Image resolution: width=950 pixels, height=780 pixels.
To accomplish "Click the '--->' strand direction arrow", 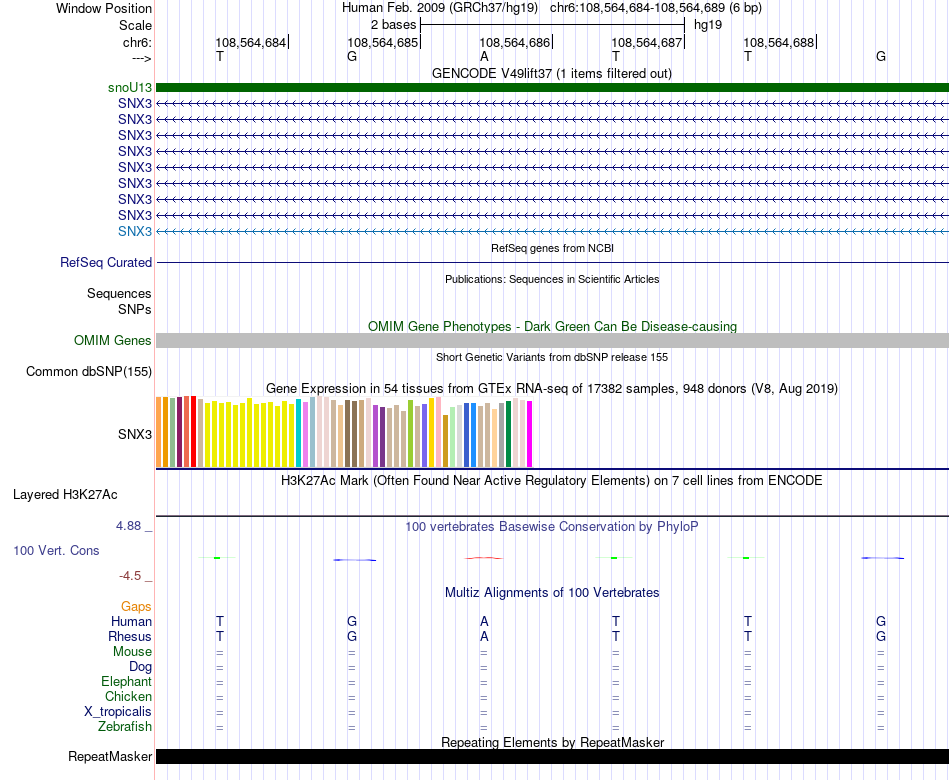I will pyautogui.click(x=142, y=58).
